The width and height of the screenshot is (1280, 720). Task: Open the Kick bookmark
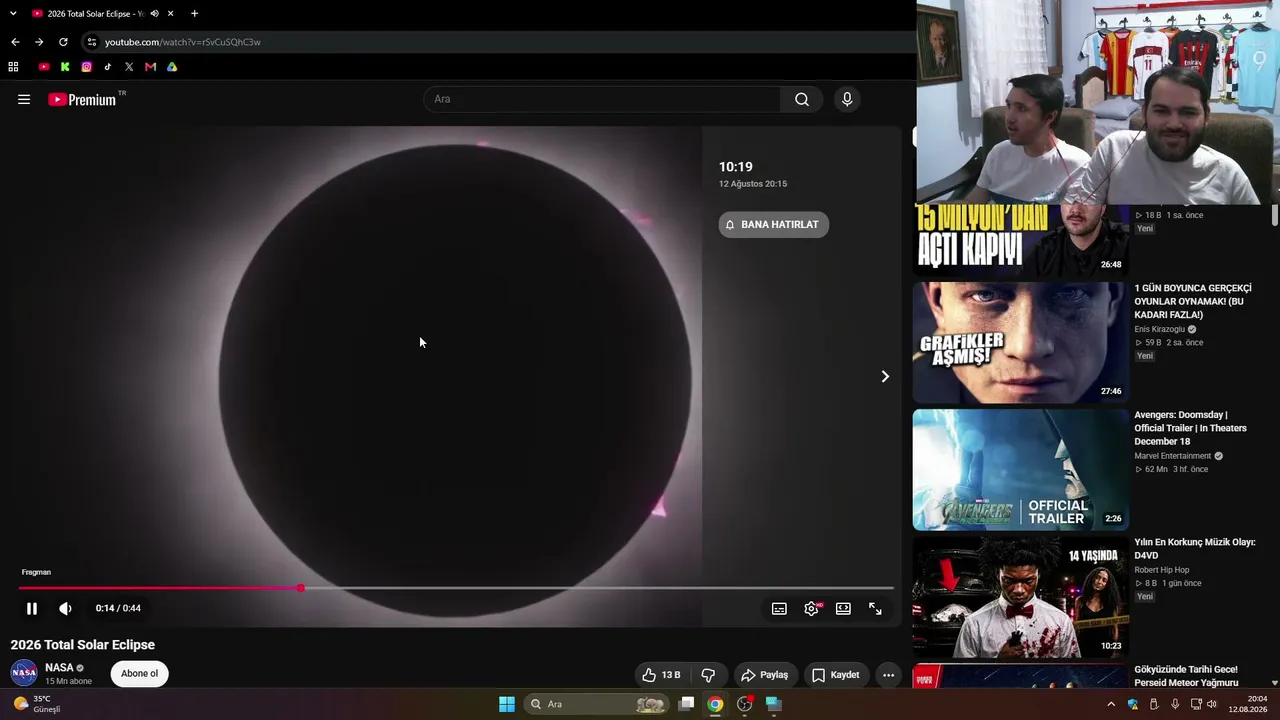pos(65,67)
